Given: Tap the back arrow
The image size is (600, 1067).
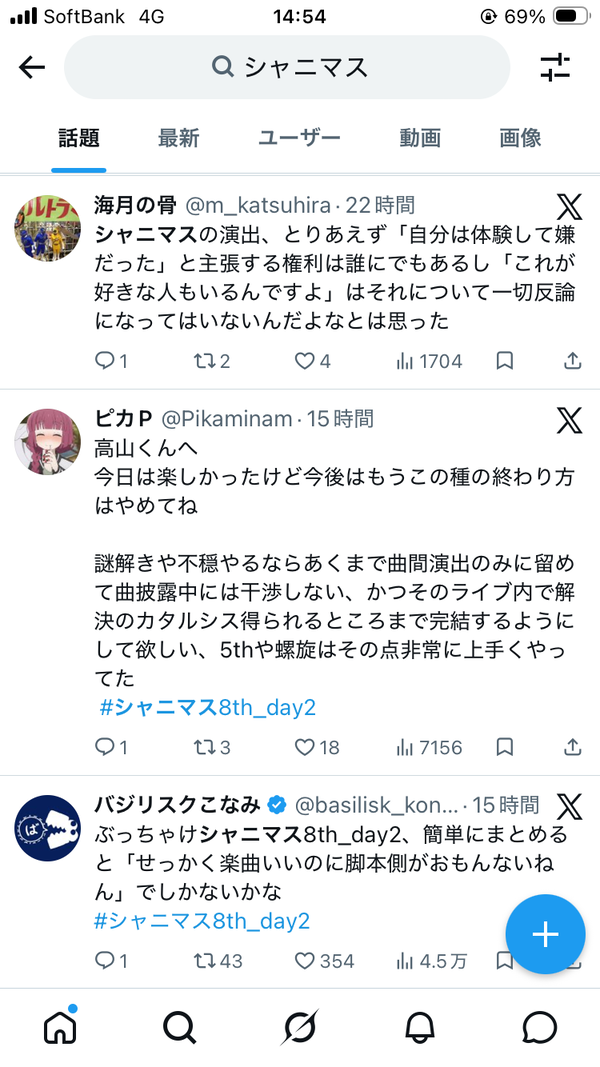Looking at the screenshot, I should click(x=31, y=67).
